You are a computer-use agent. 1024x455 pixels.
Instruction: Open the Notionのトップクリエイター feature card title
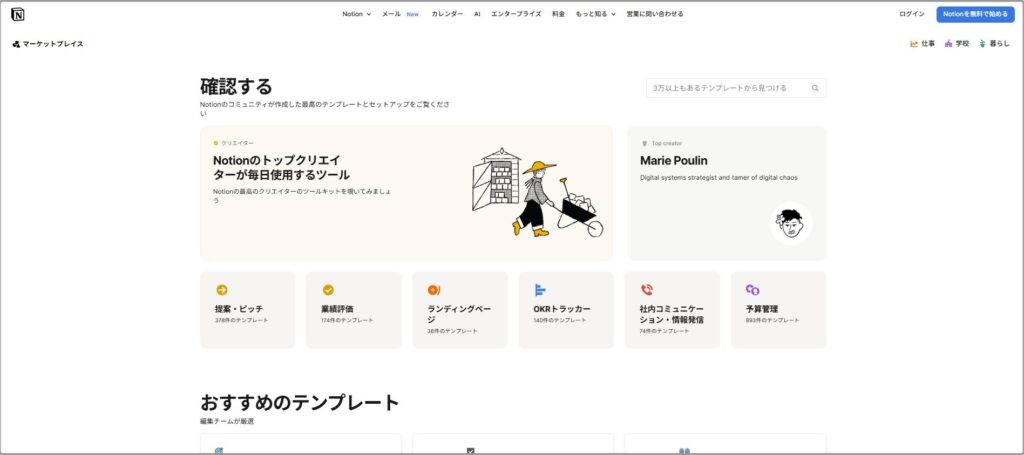coord(281,168)
